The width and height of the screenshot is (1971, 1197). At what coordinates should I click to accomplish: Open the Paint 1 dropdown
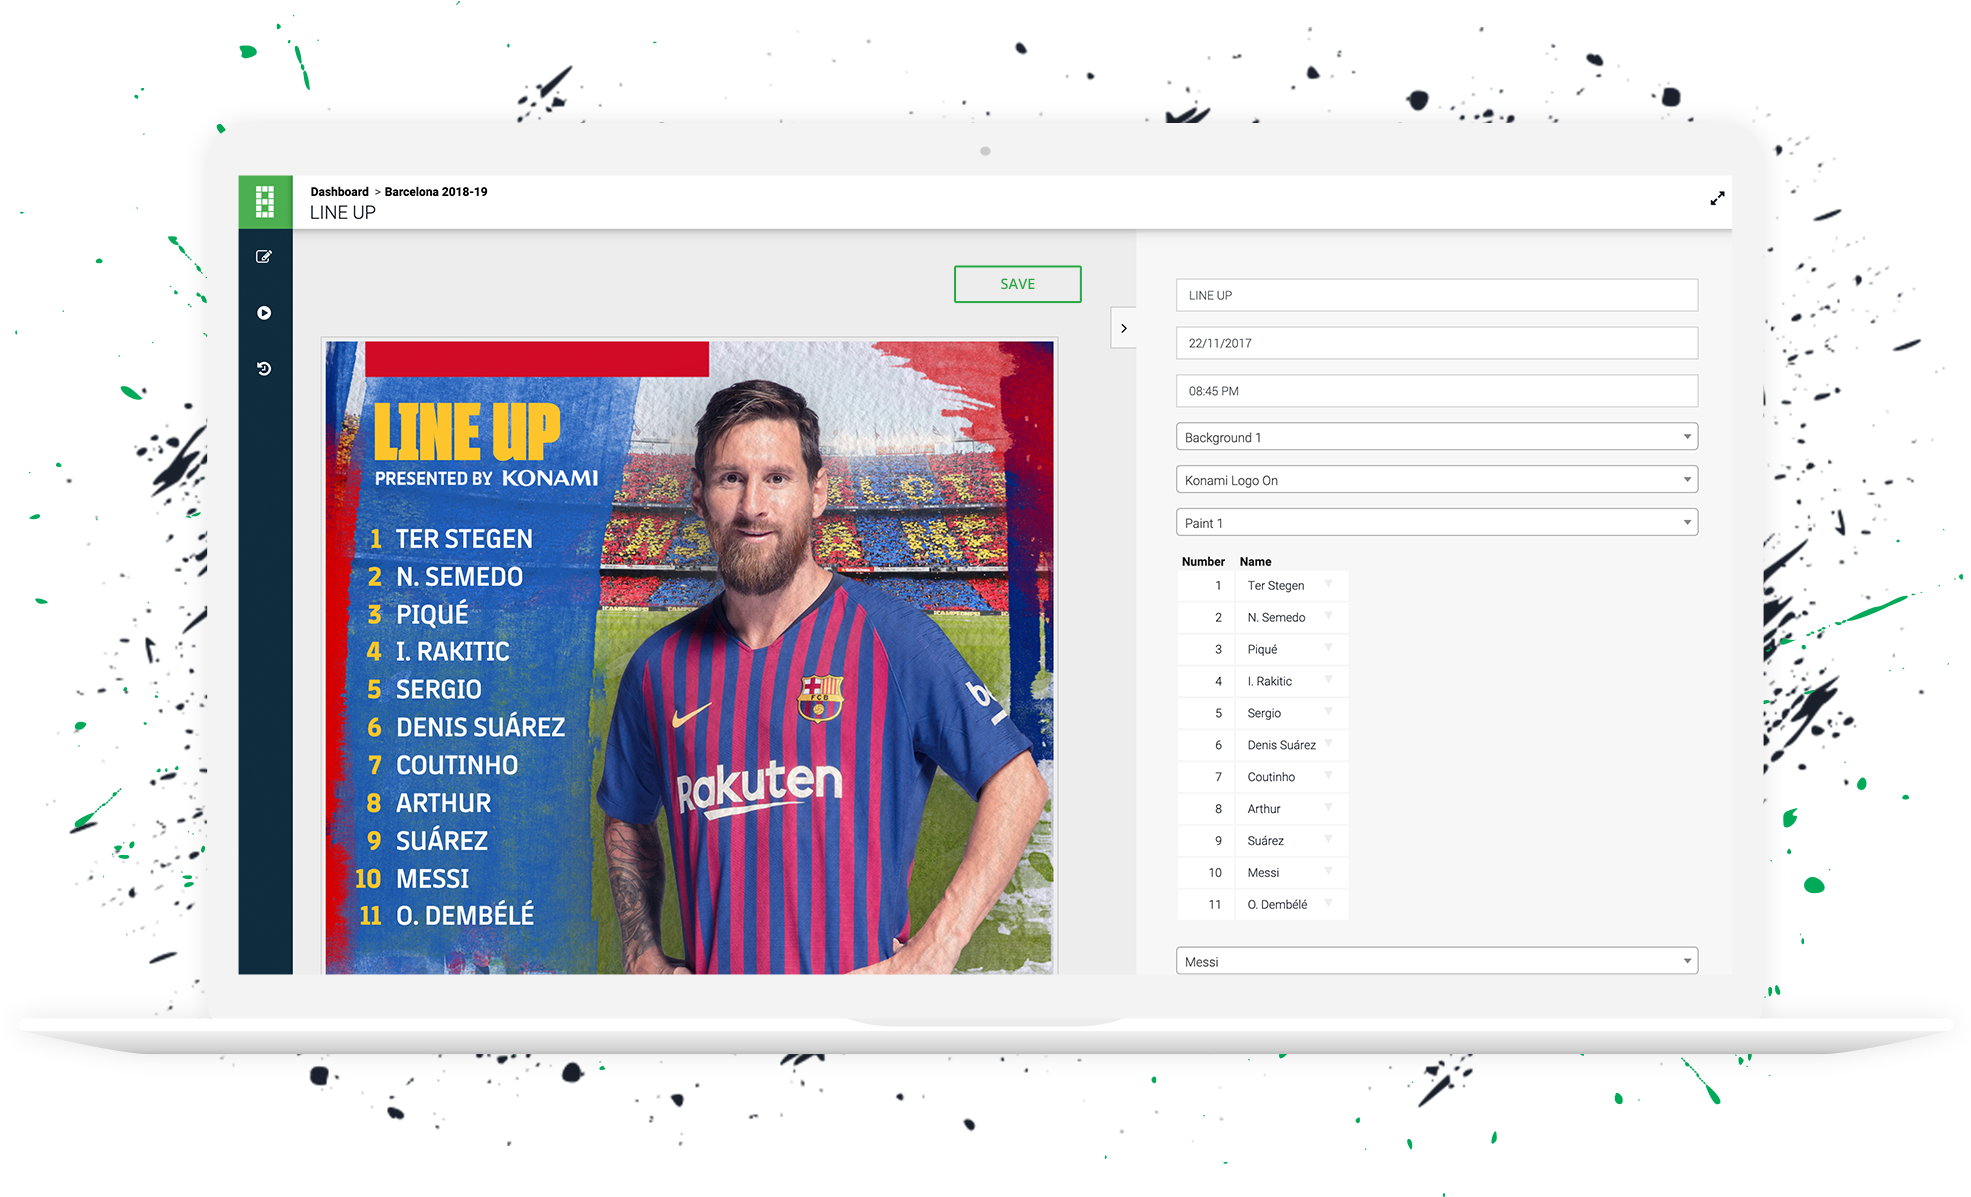pyautogui.click(x=1437, y=523)
